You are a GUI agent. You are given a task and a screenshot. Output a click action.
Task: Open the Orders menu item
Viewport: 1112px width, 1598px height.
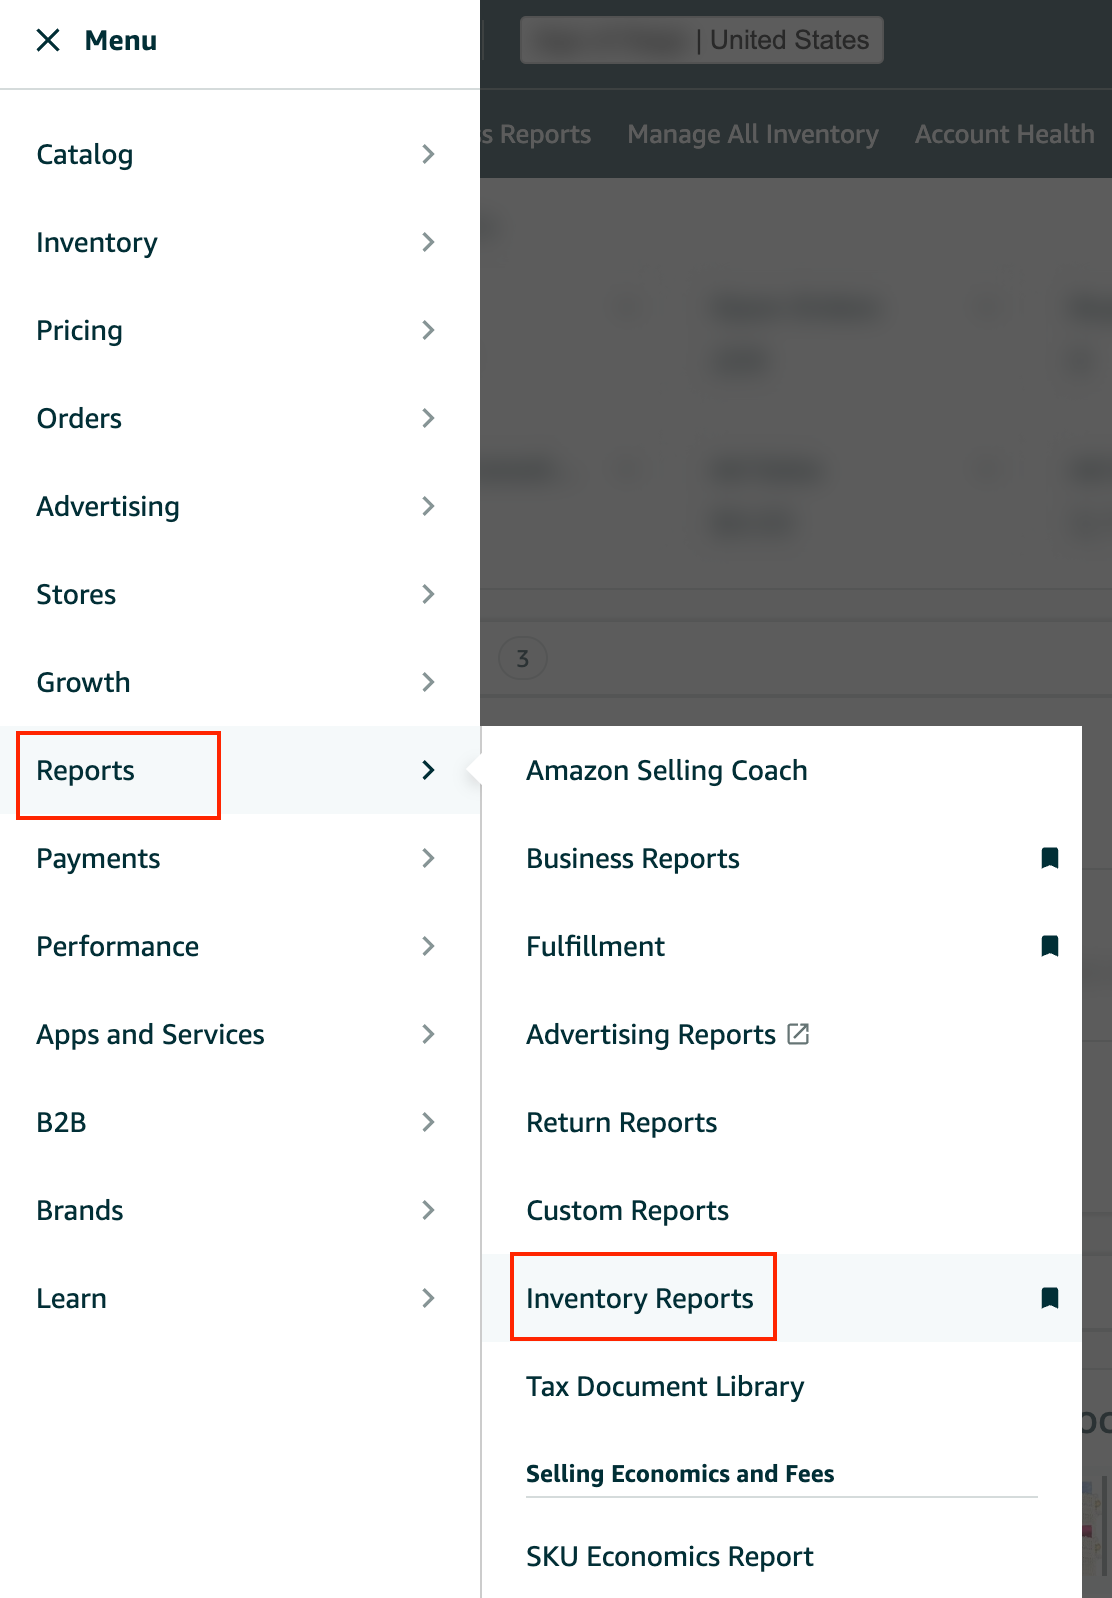click(79, 418)
